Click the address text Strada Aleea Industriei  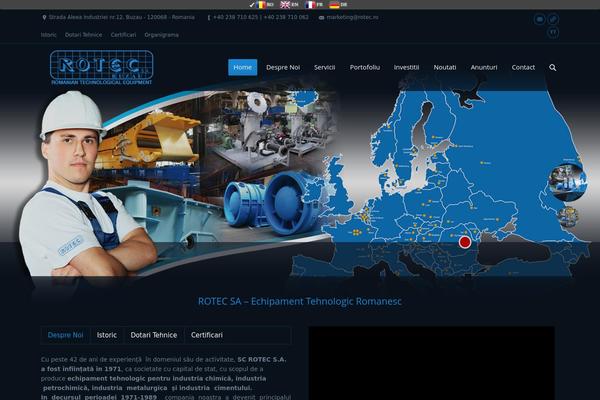click(121, 17)
